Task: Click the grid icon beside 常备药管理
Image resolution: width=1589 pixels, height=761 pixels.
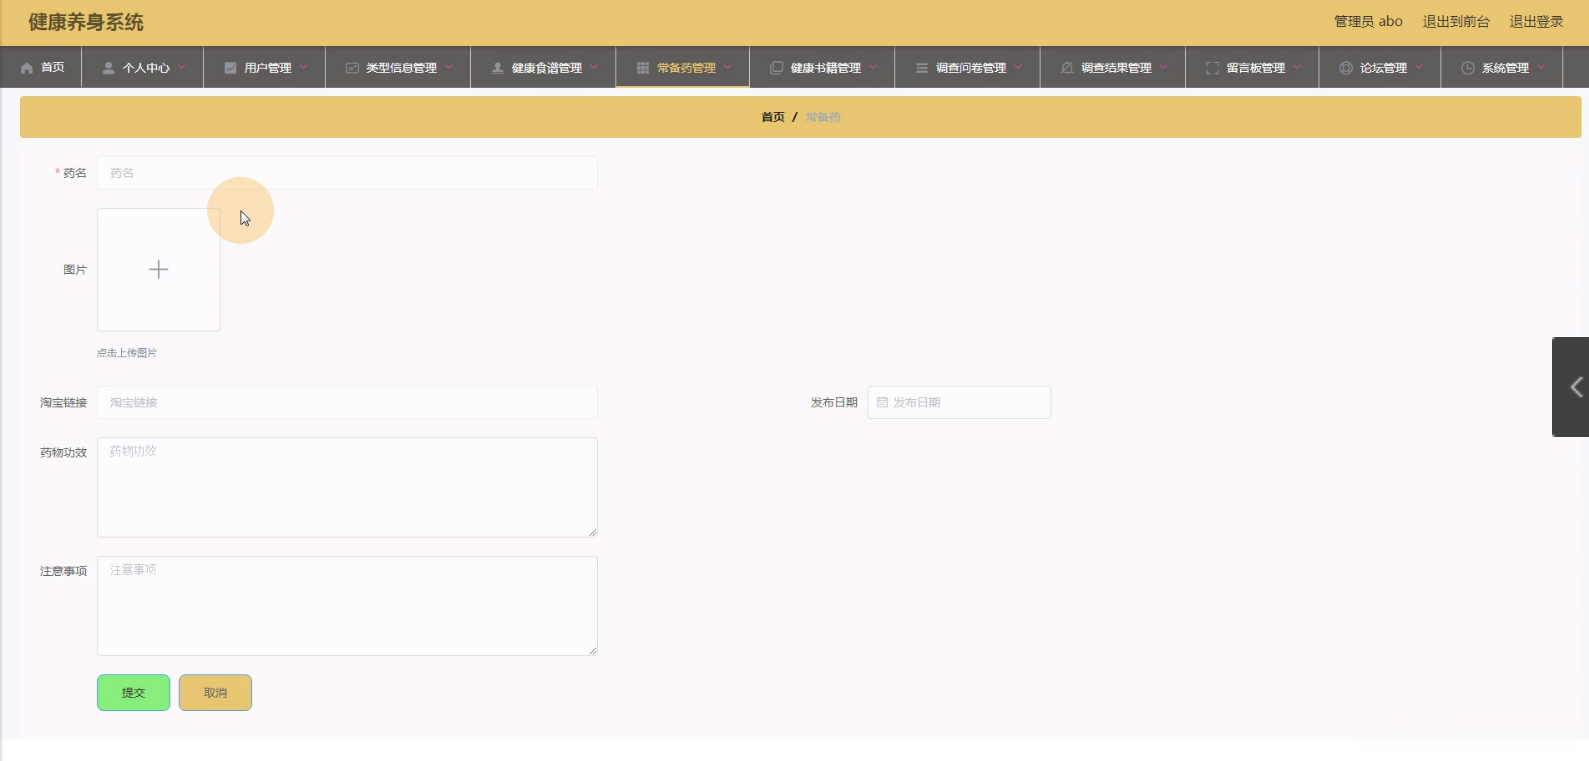Action: click(643, 68)
